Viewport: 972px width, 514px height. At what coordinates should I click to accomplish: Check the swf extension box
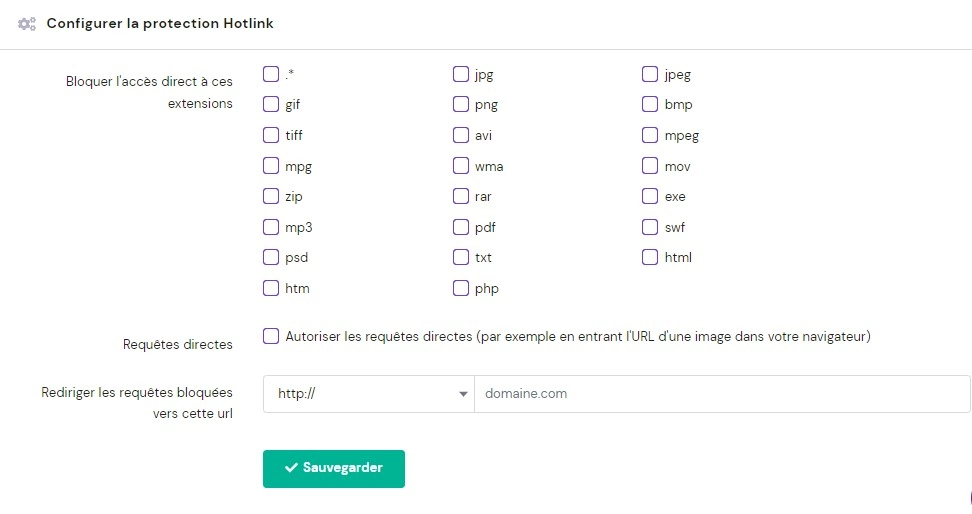[x=650, y=227]
